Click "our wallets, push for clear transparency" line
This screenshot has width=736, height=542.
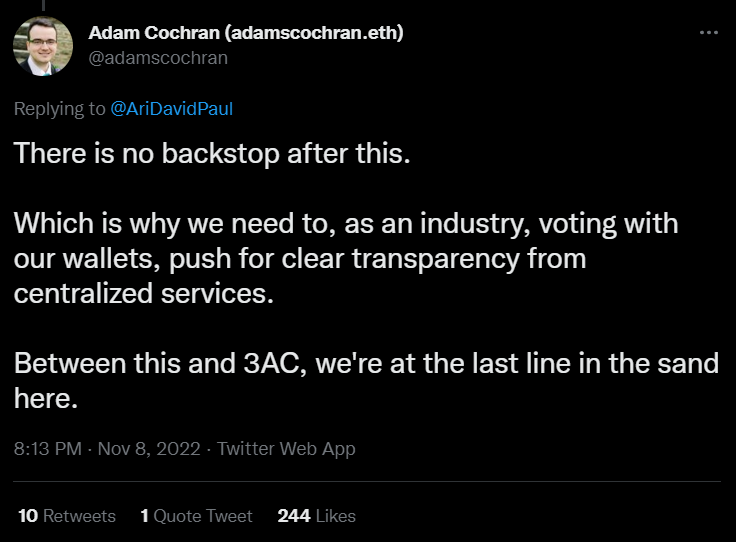(299, 258)
